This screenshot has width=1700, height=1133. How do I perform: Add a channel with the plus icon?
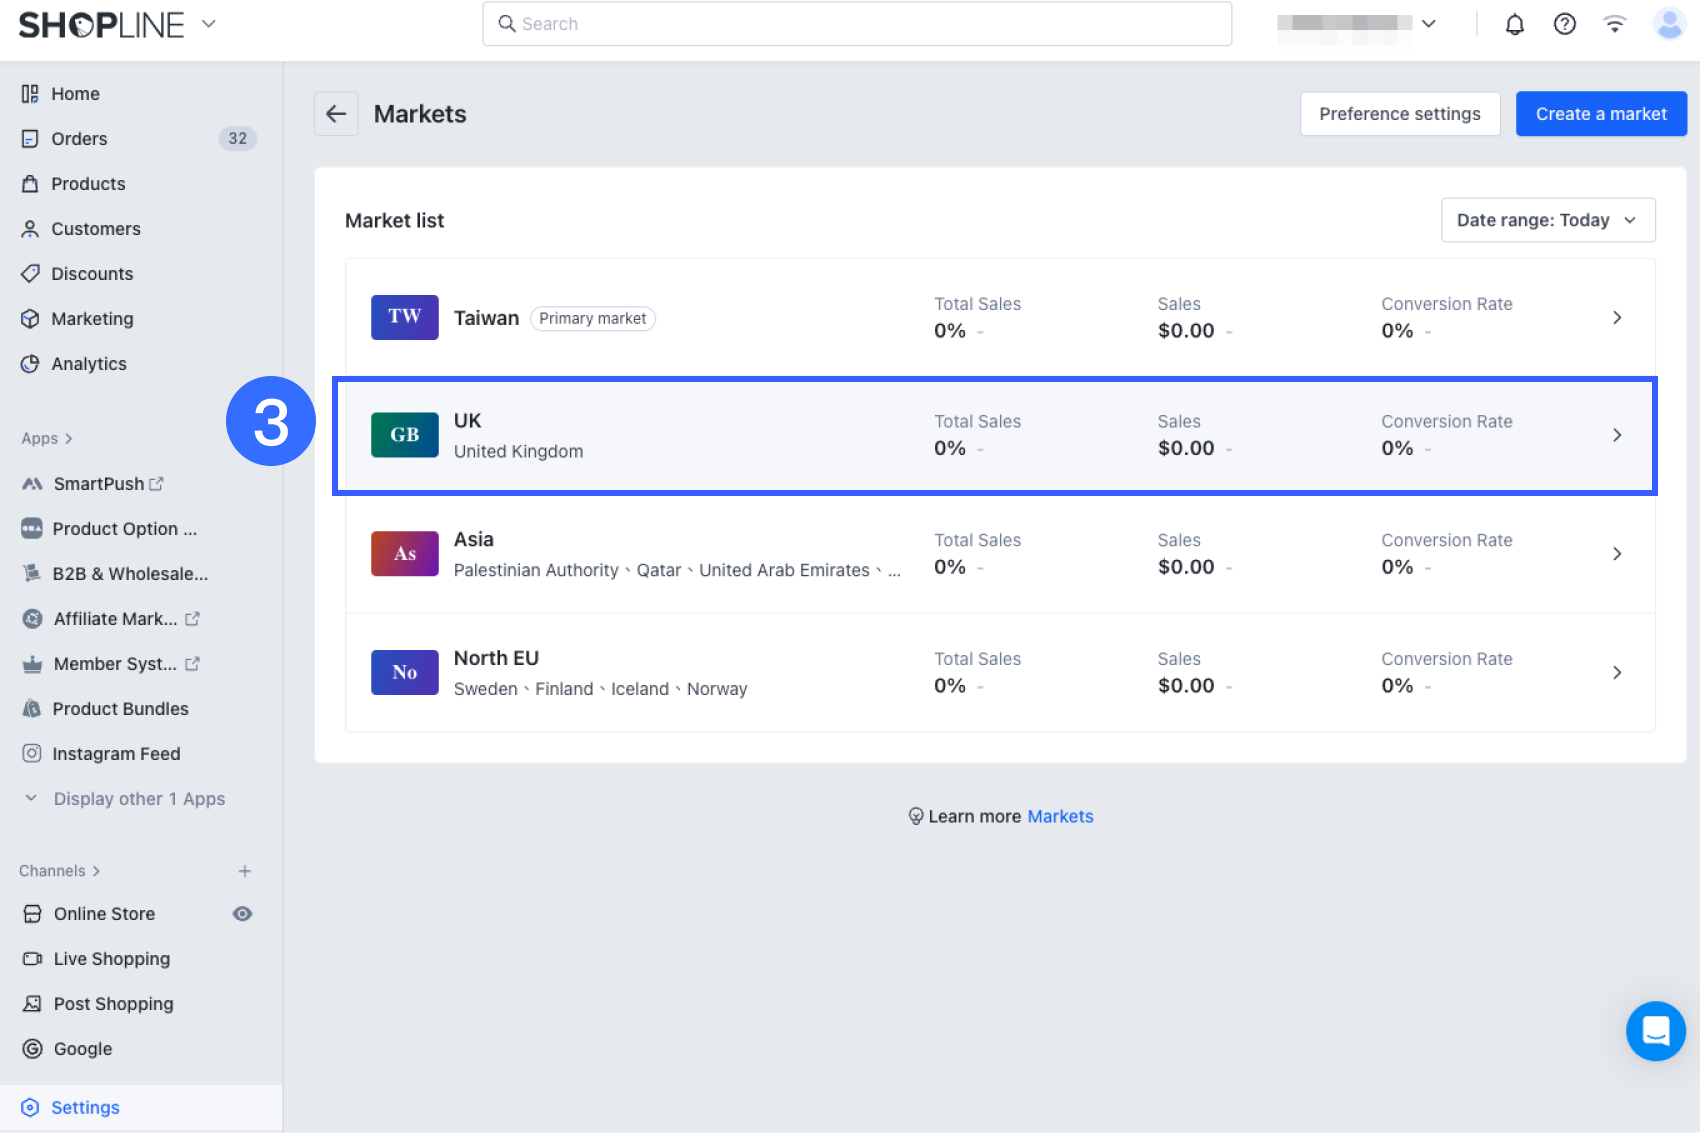[245, 871]
